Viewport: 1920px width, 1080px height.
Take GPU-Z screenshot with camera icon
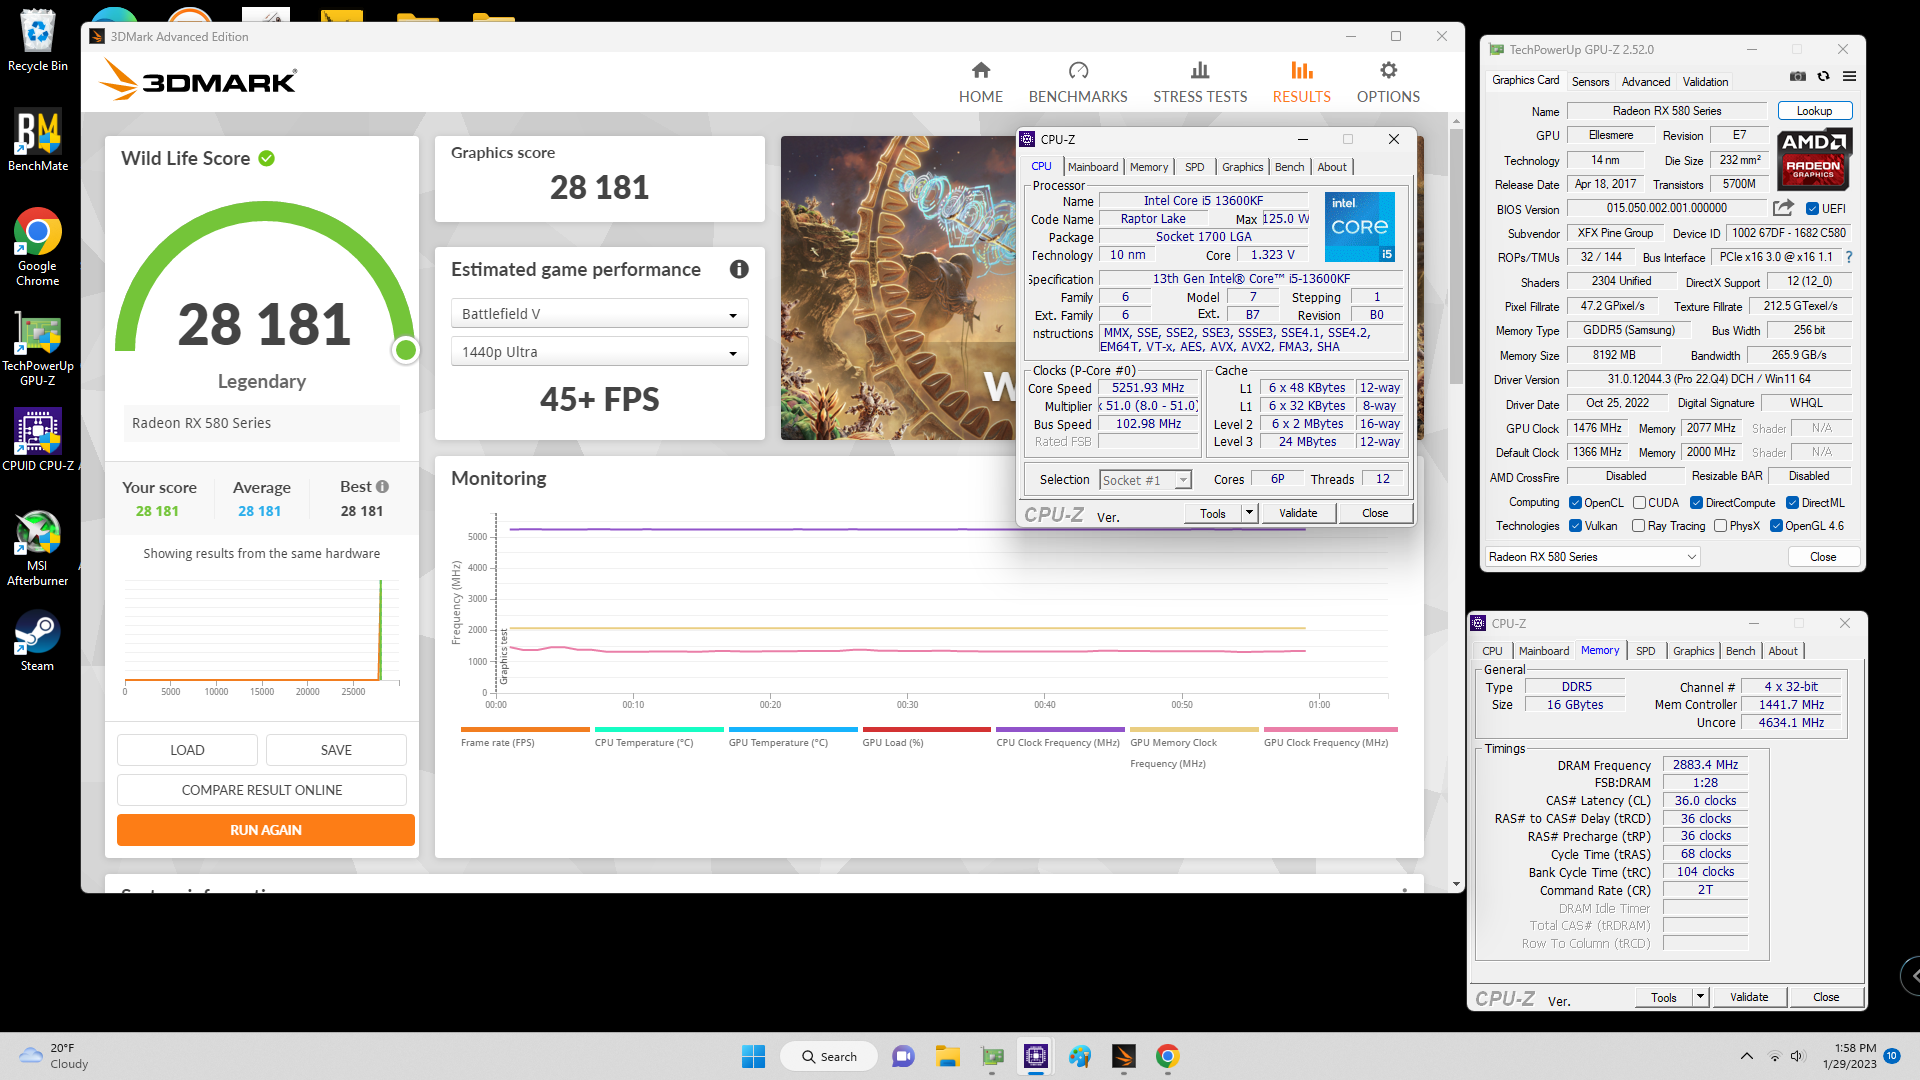pos(1798,76)
